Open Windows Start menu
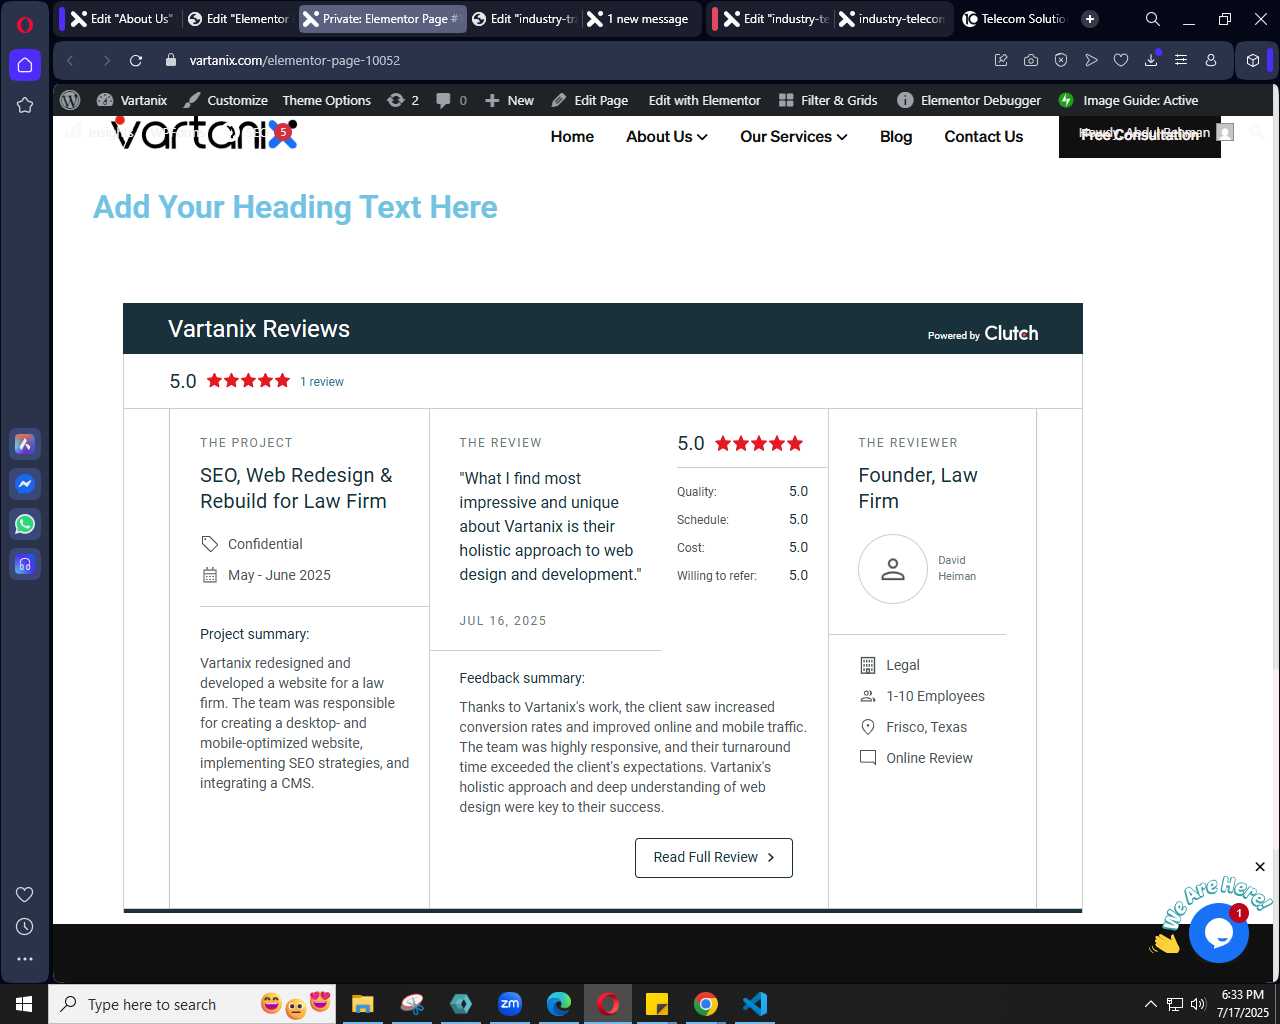 [x=24, y=1004]
